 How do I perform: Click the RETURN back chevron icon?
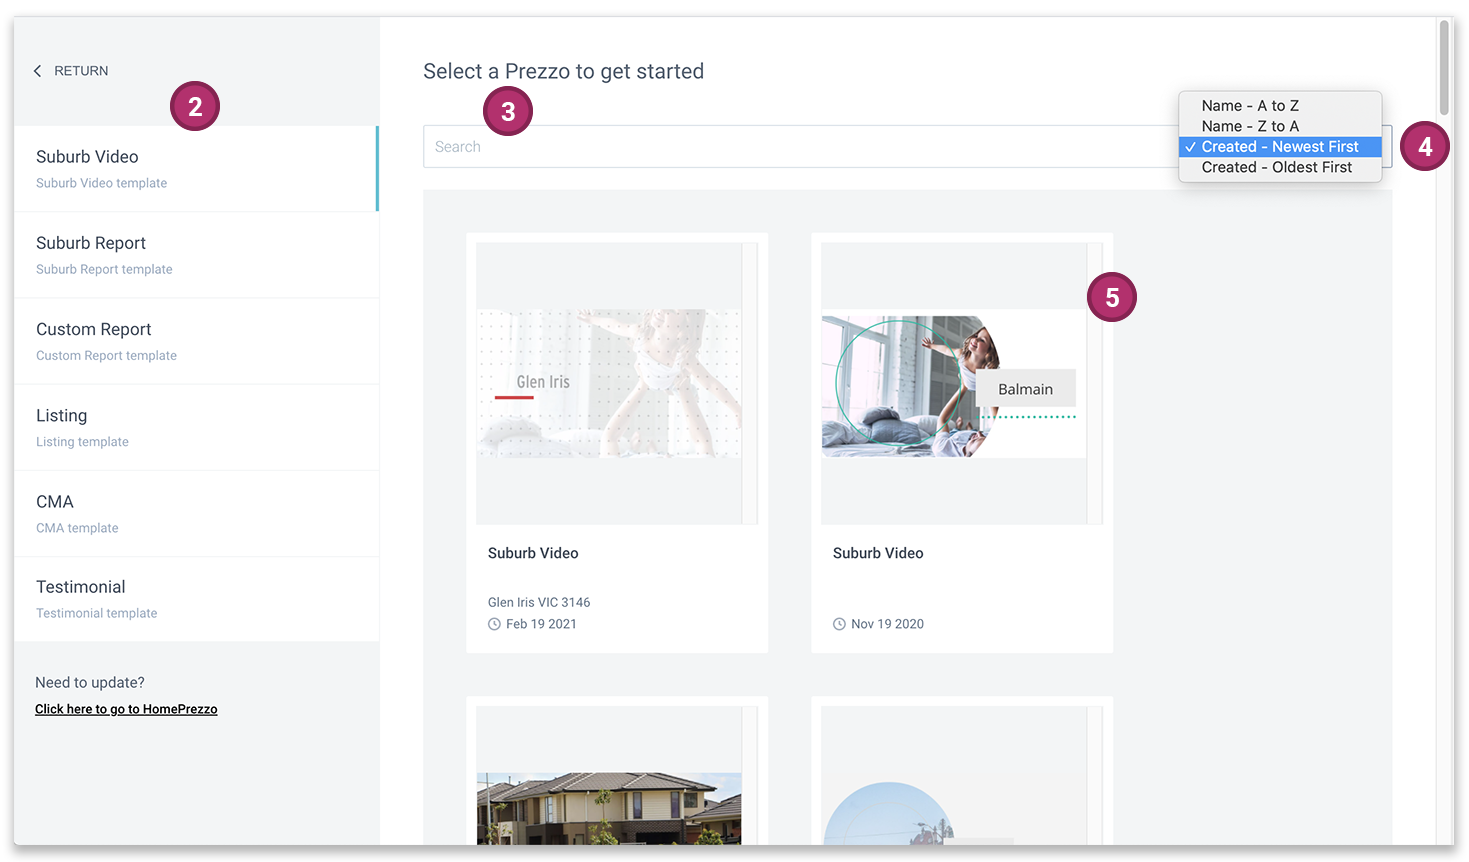coord(38,71)
